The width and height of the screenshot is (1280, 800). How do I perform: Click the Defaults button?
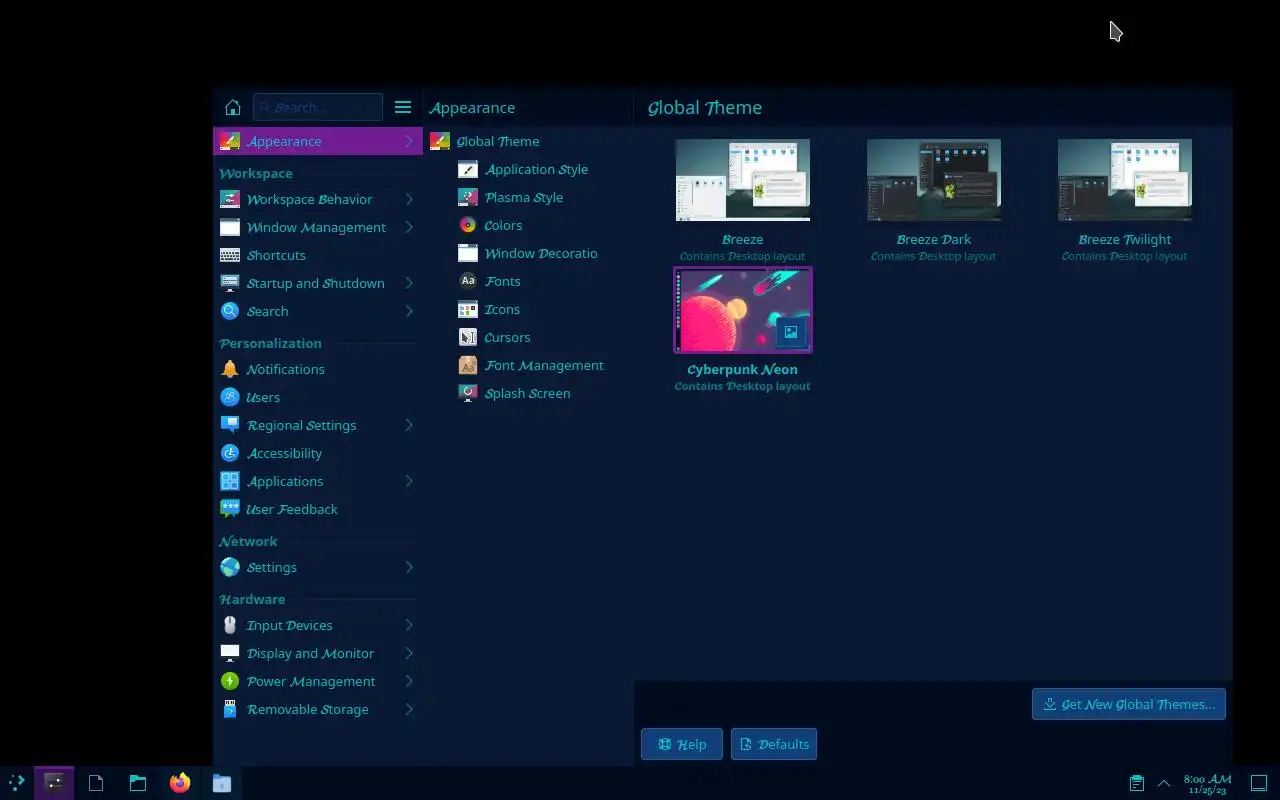(x=774, y=744)
